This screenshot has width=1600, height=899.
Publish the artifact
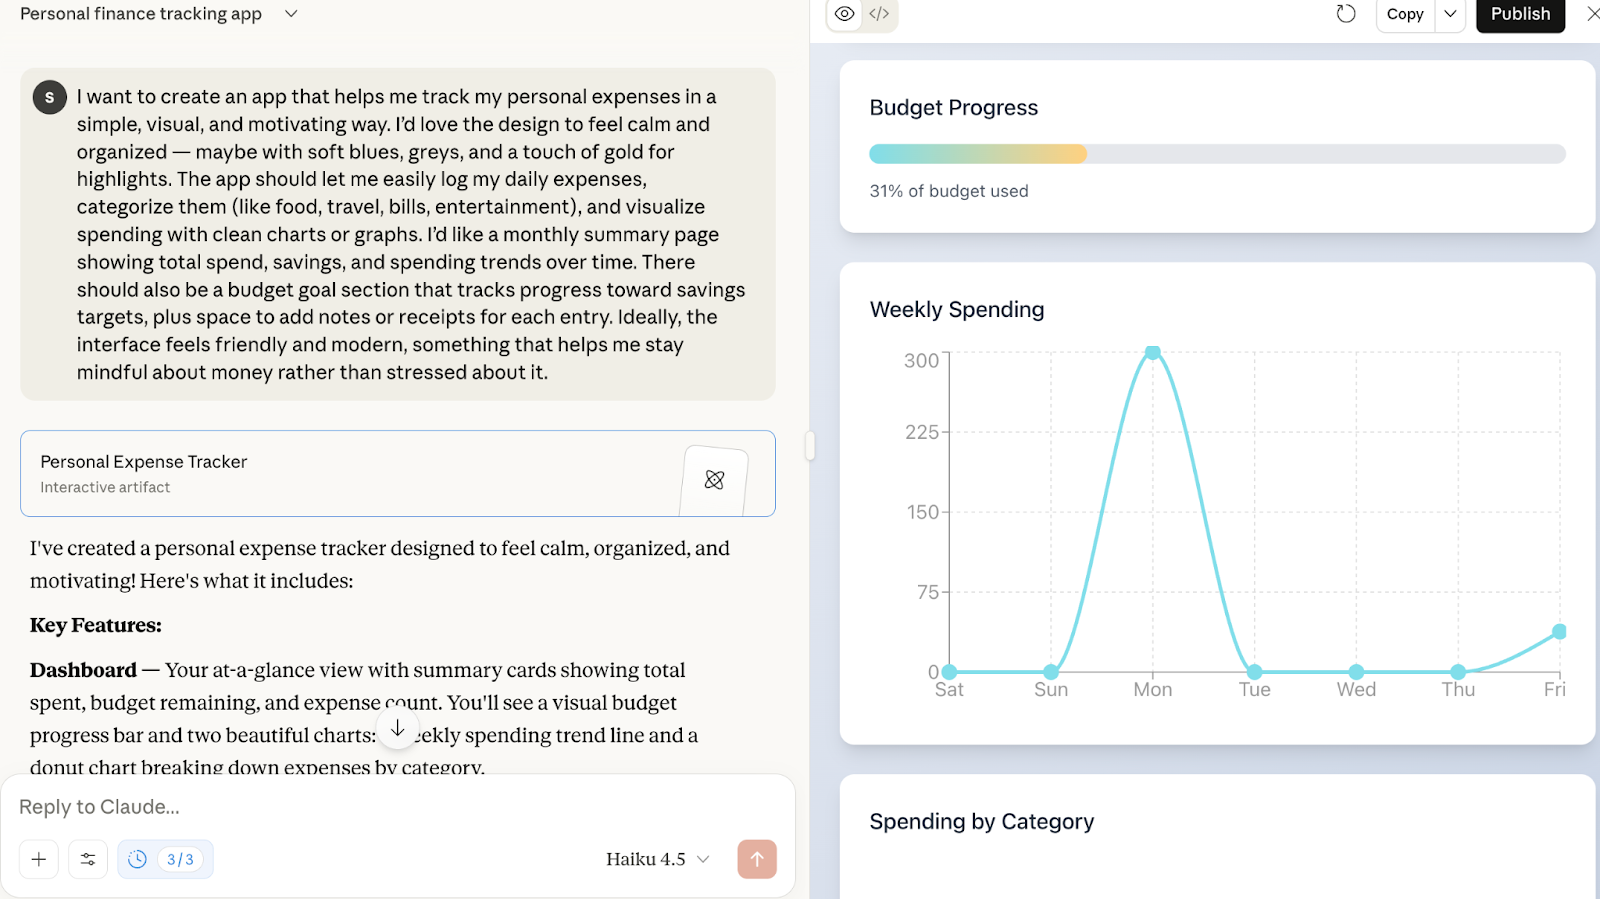(x=1520, y=14)
